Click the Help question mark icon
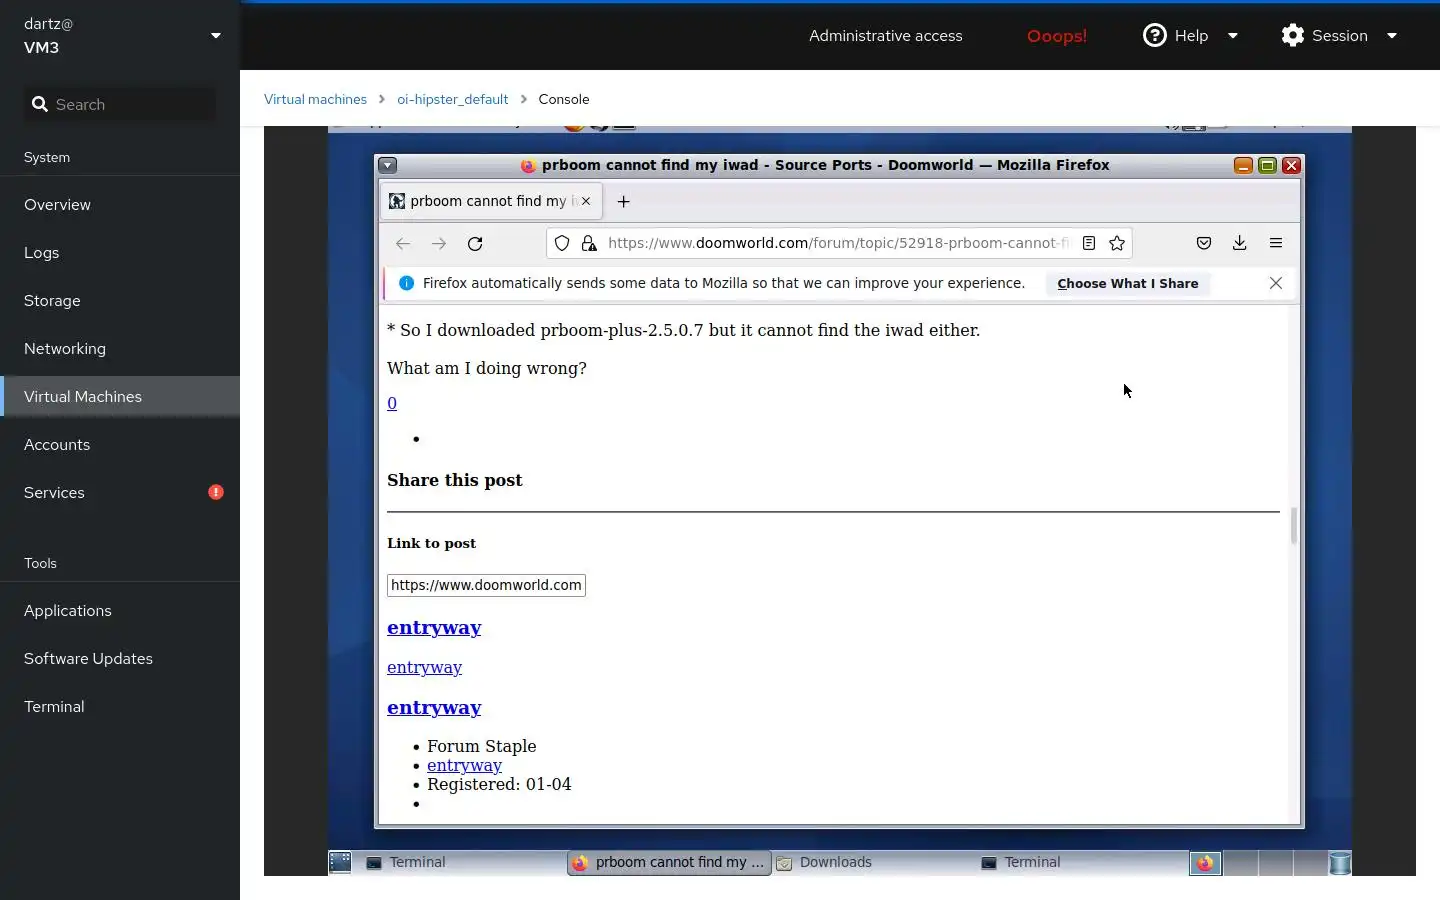1440x900 pixels. pyautogui.click(x=1155, y=35)
